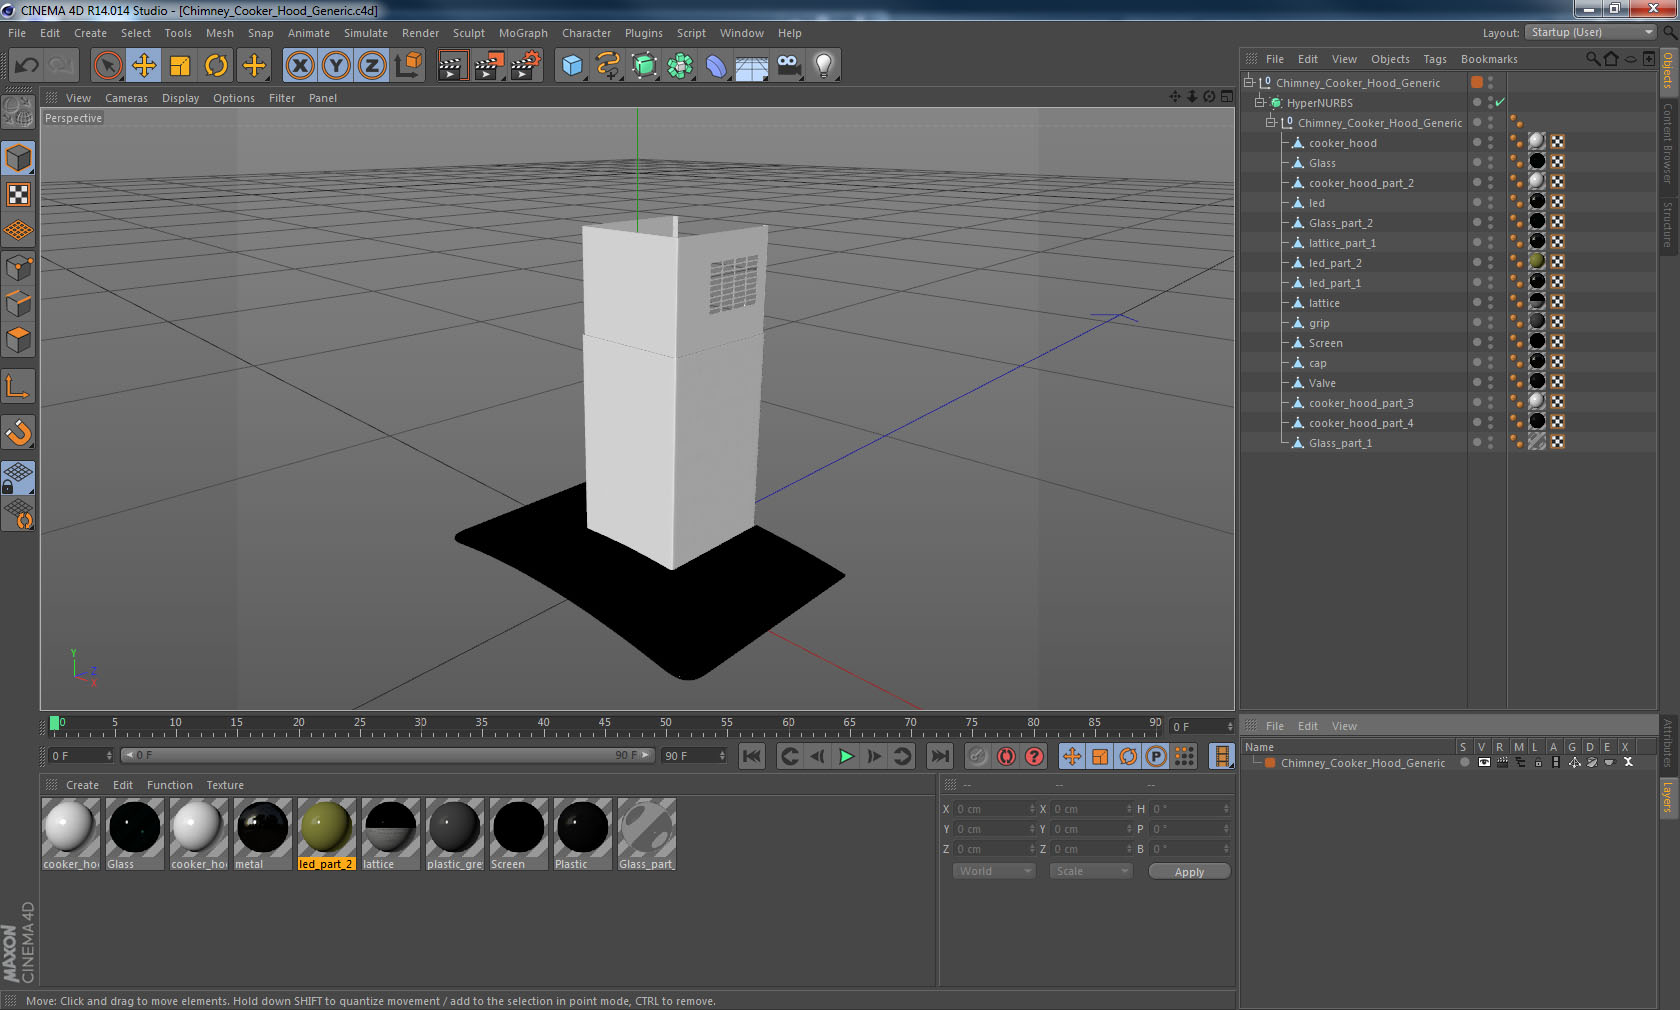Open the vertical Content Browser tab
1680x1010 pixels.
click(1667, 142)
